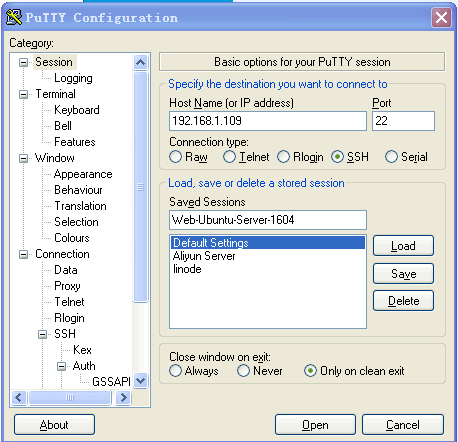Screen dimensions: 458x442
Task: Collapse the SSH tree node
Action: point(42,334)
